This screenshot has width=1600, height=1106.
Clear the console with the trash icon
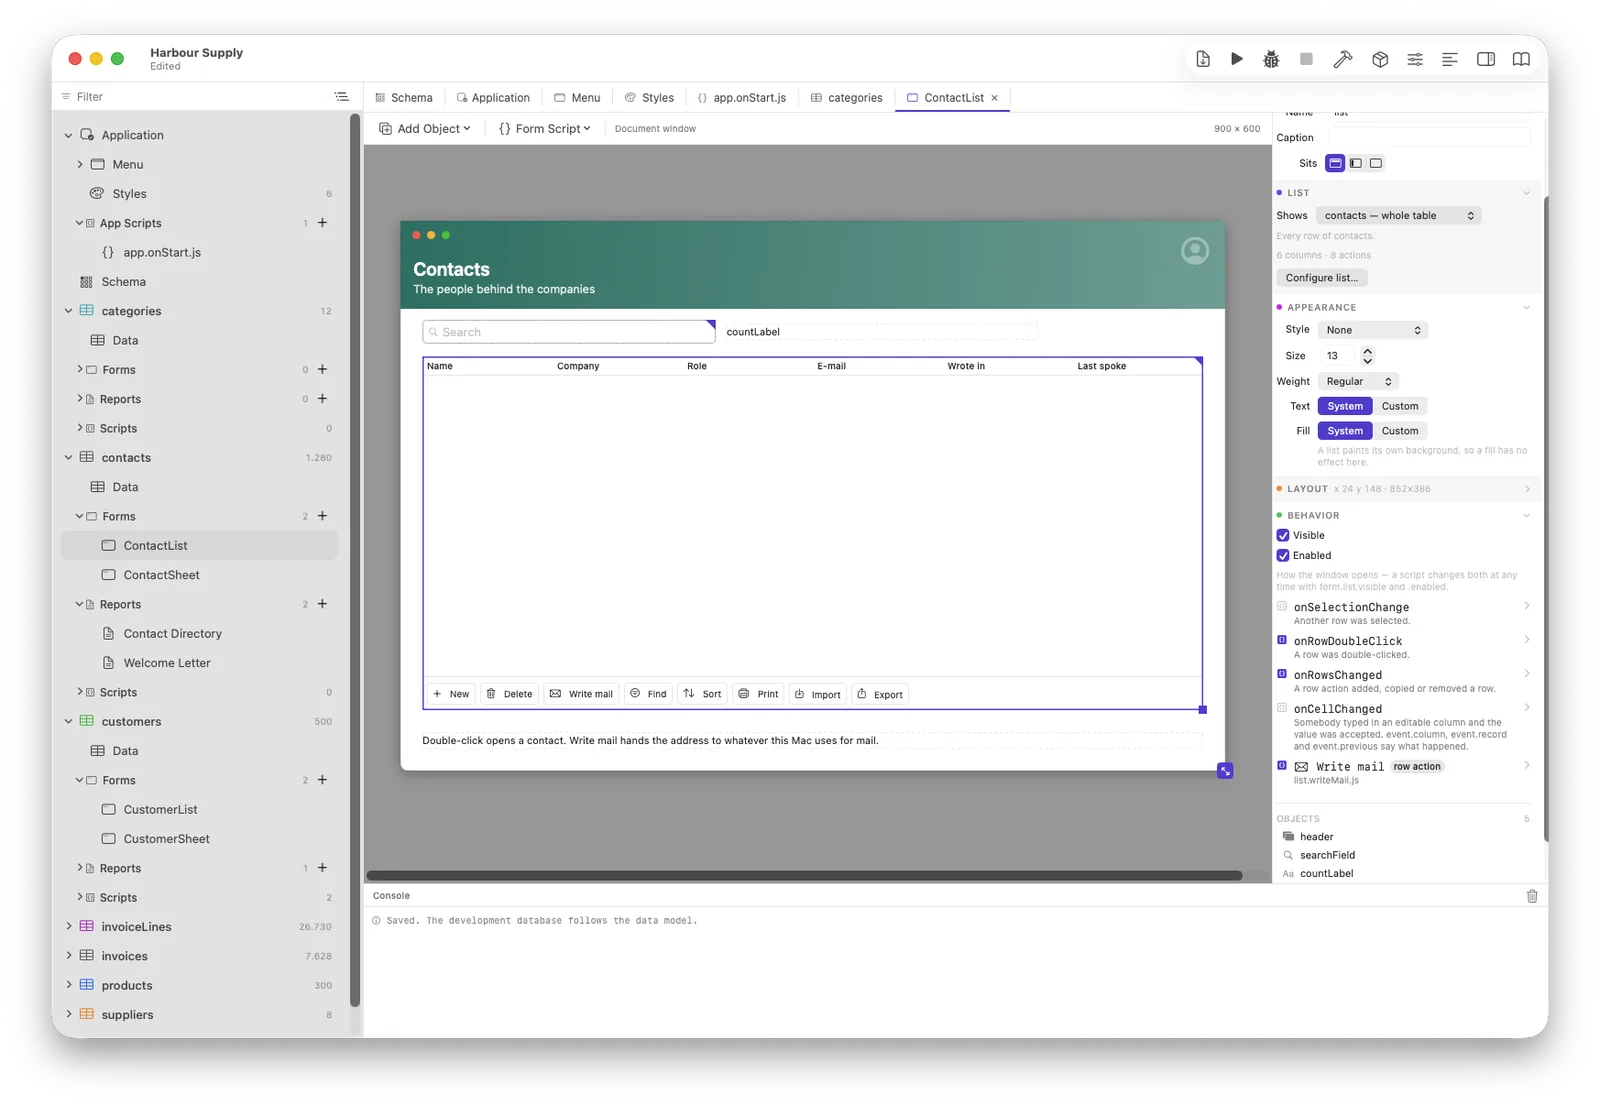[1532, 896]
